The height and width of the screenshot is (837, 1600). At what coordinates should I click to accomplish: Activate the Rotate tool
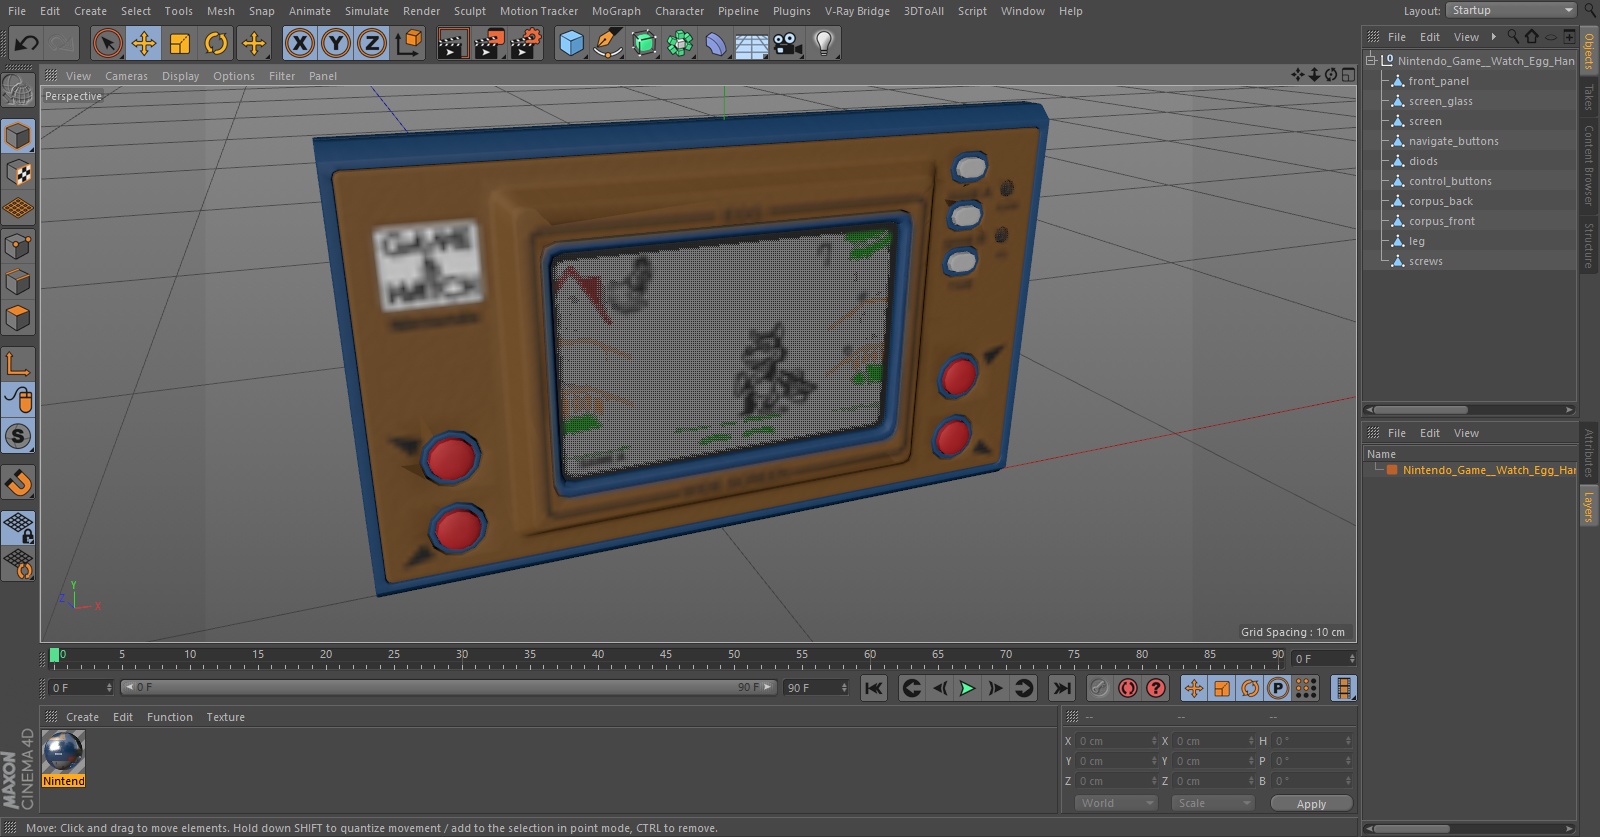tap(216, 43)
